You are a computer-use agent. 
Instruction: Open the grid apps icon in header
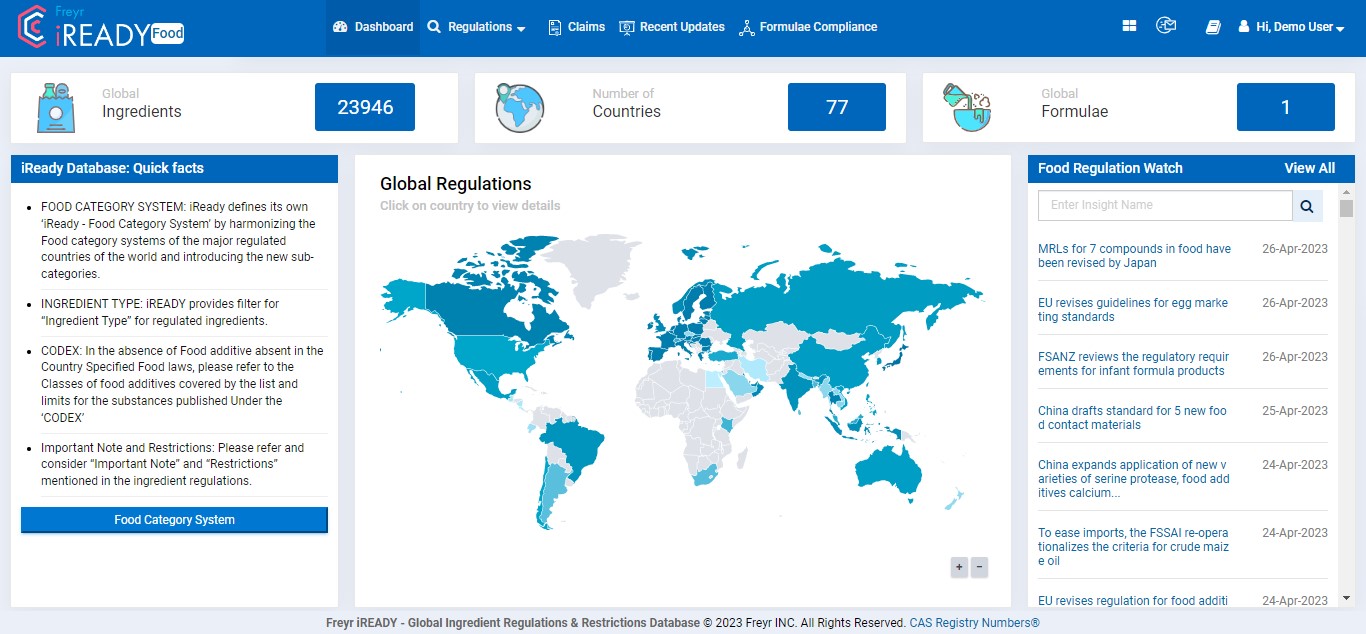1129,27
